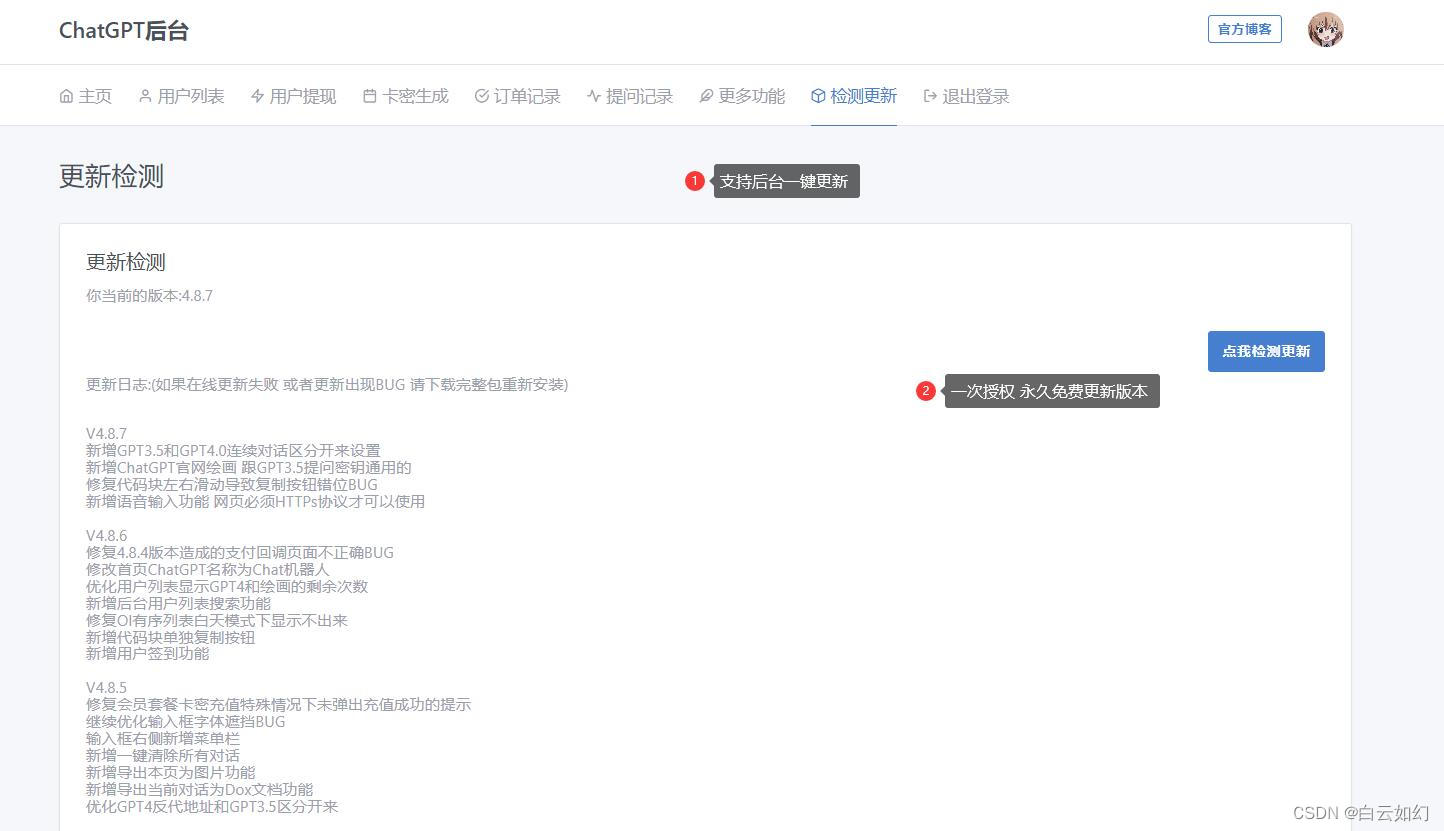
Task: Click the feather icon beside 更多功能
Action: click(705, 96)
